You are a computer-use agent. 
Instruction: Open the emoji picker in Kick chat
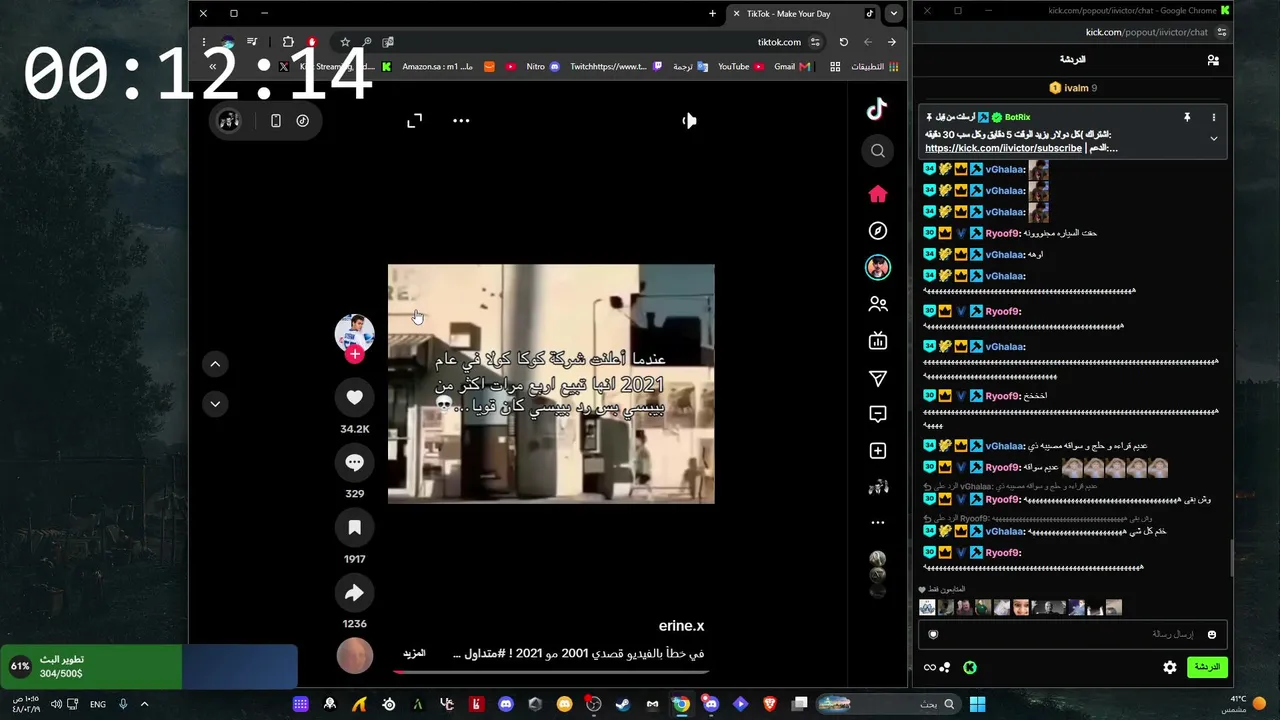(1212, 634)
